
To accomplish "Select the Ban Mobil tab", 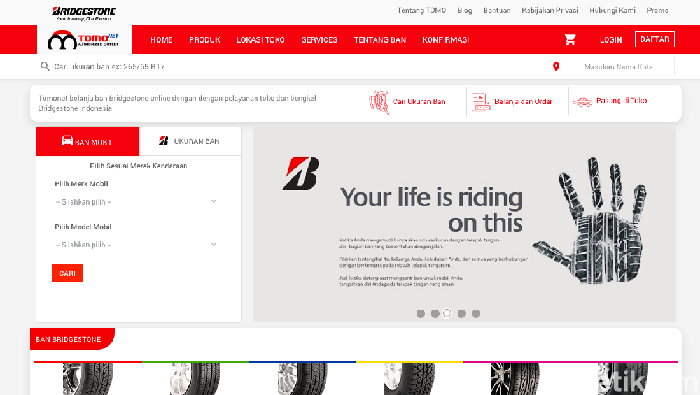I will tap(88, 141).
